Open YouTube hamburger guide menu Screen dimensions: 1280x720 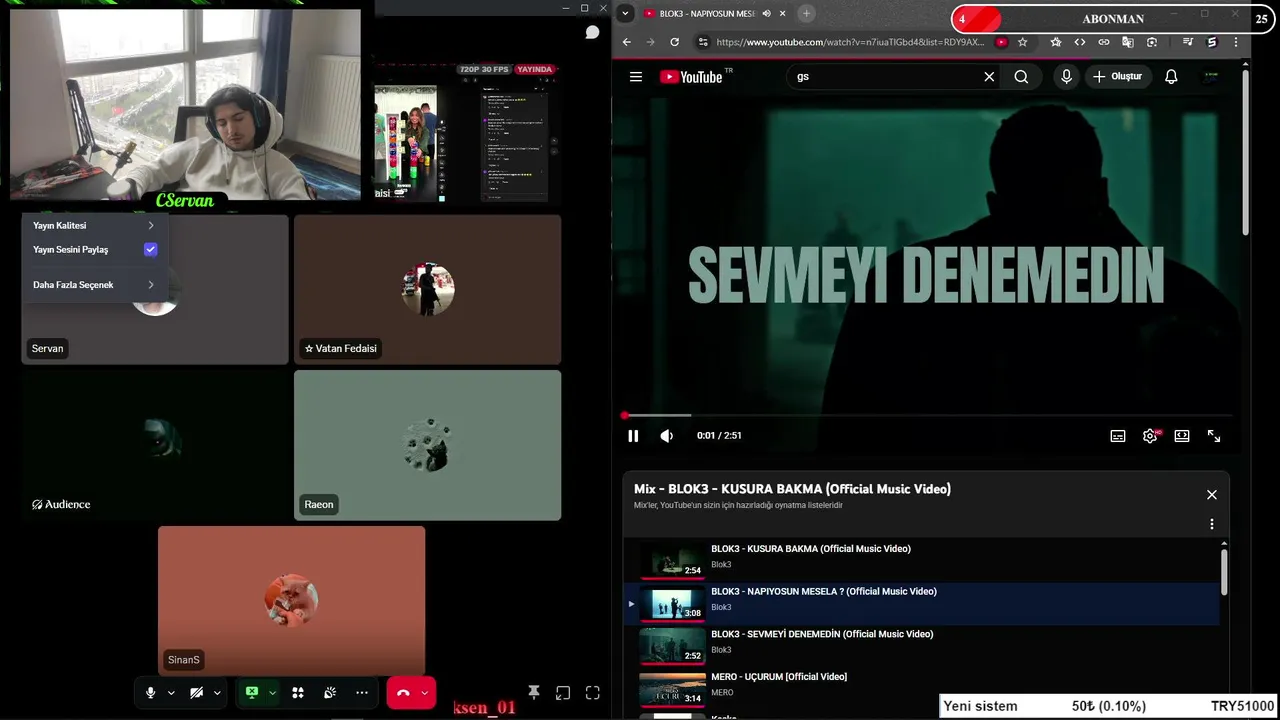point(635,76)
